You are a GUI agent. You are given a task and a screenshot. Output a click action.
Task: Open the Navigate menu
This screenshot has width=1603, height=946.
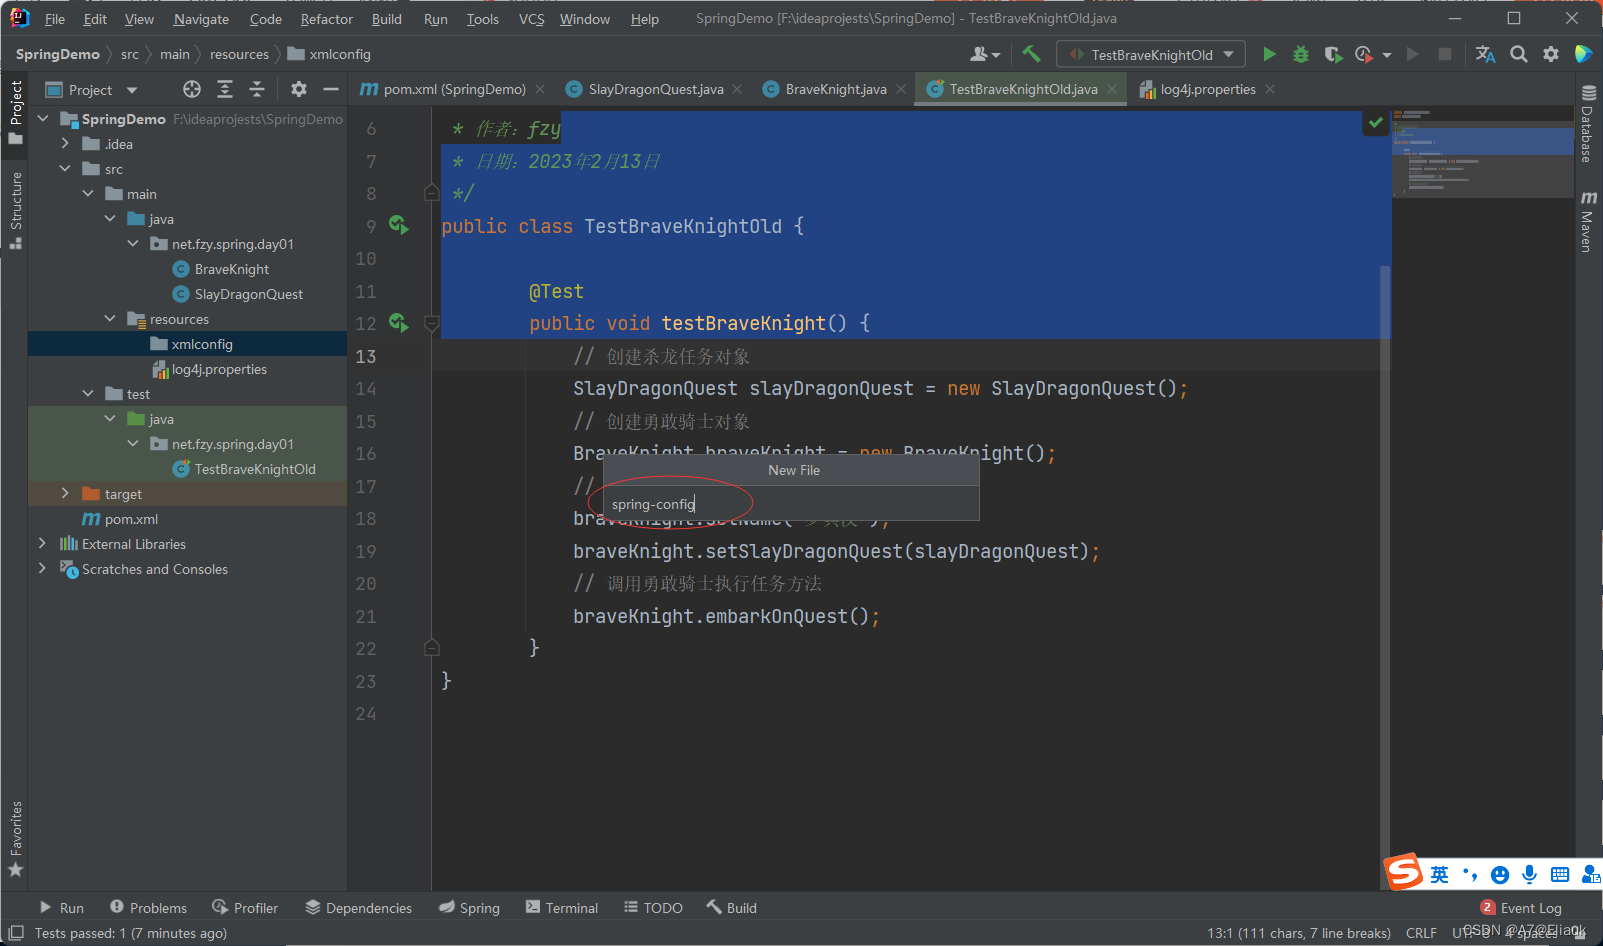[201, 19]
